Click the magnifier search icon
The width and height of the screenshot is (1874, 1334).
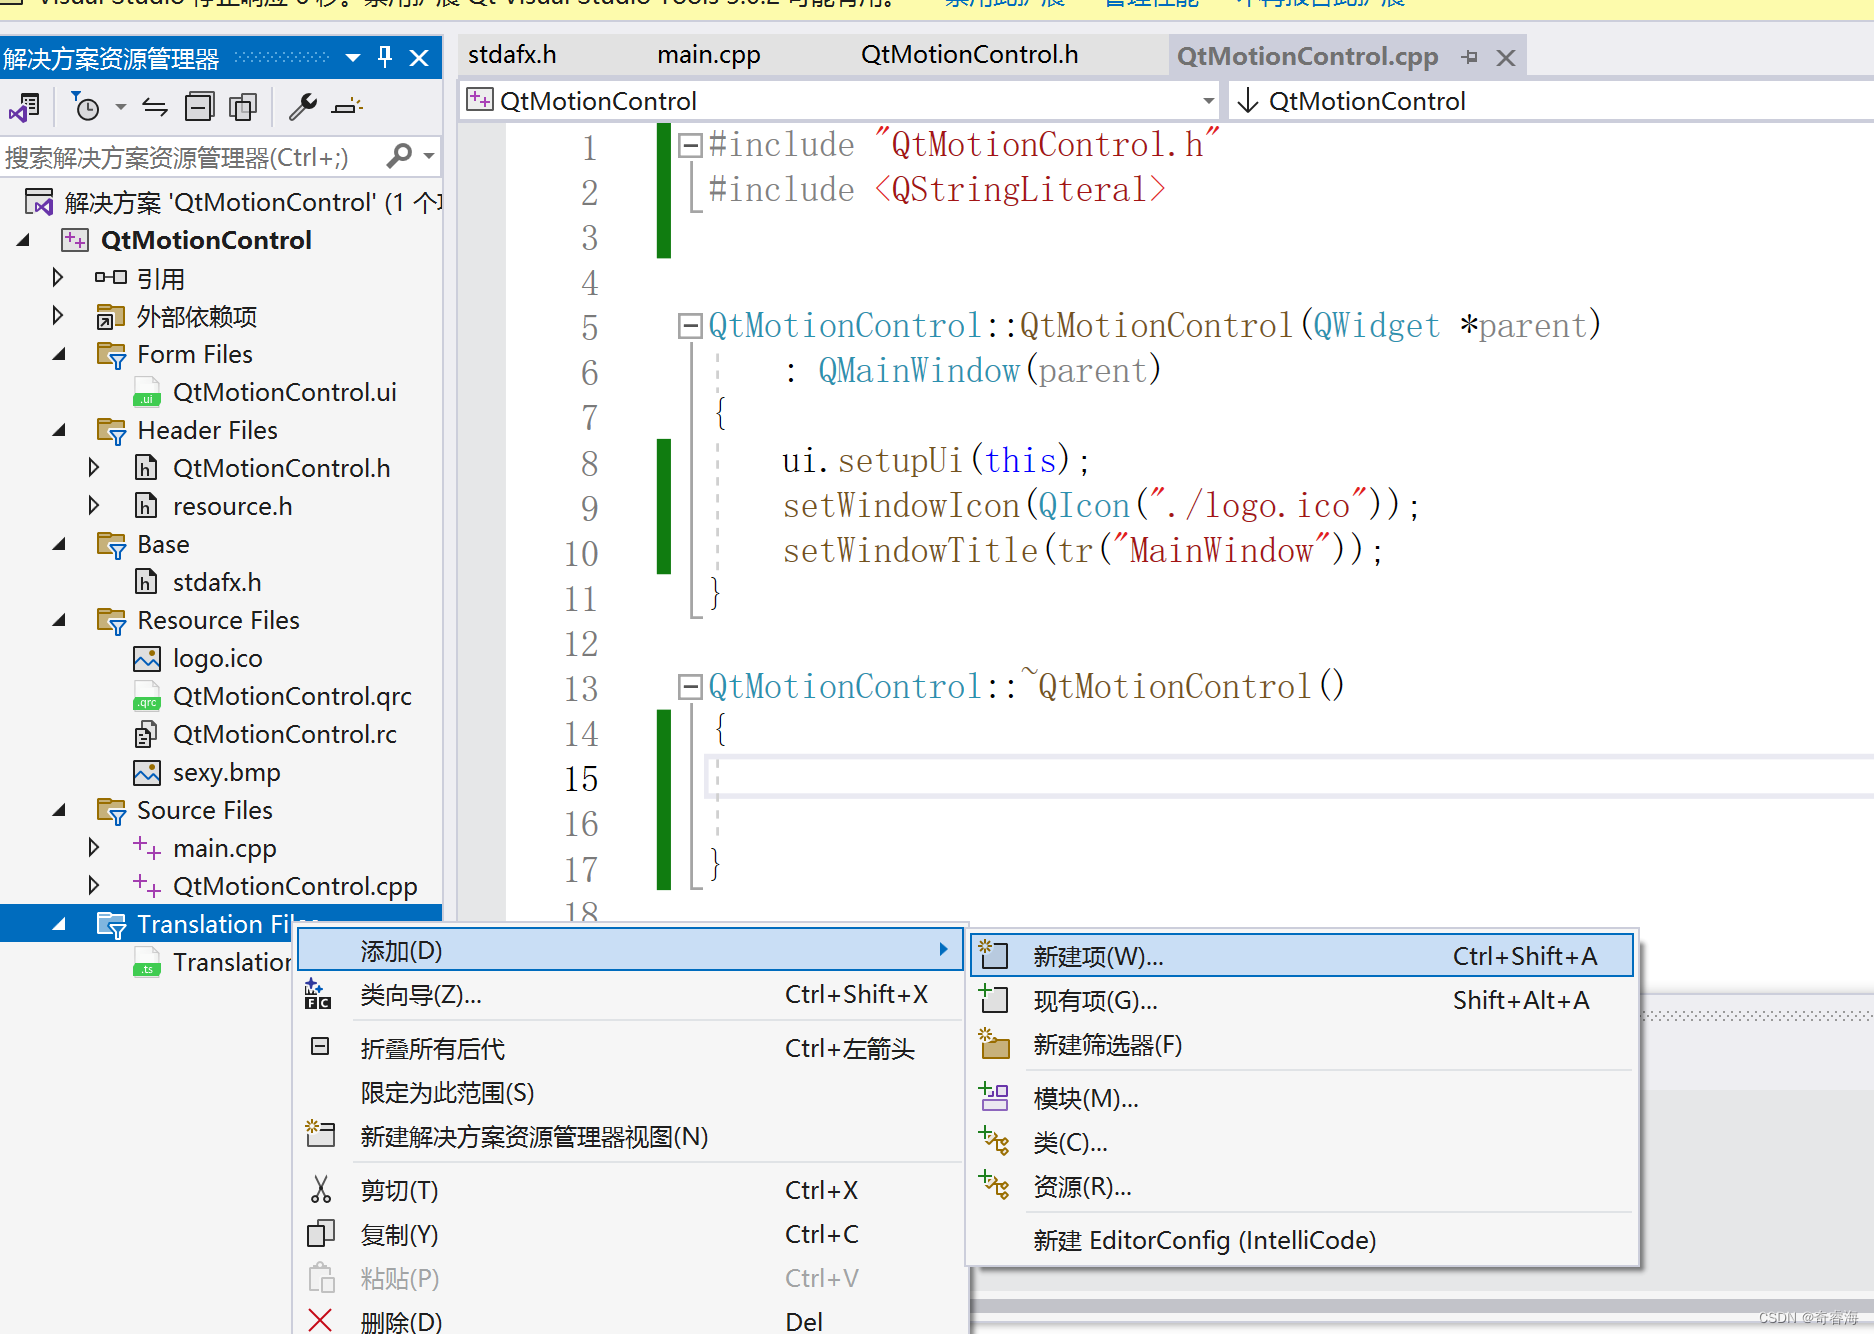tap(399, 156)
